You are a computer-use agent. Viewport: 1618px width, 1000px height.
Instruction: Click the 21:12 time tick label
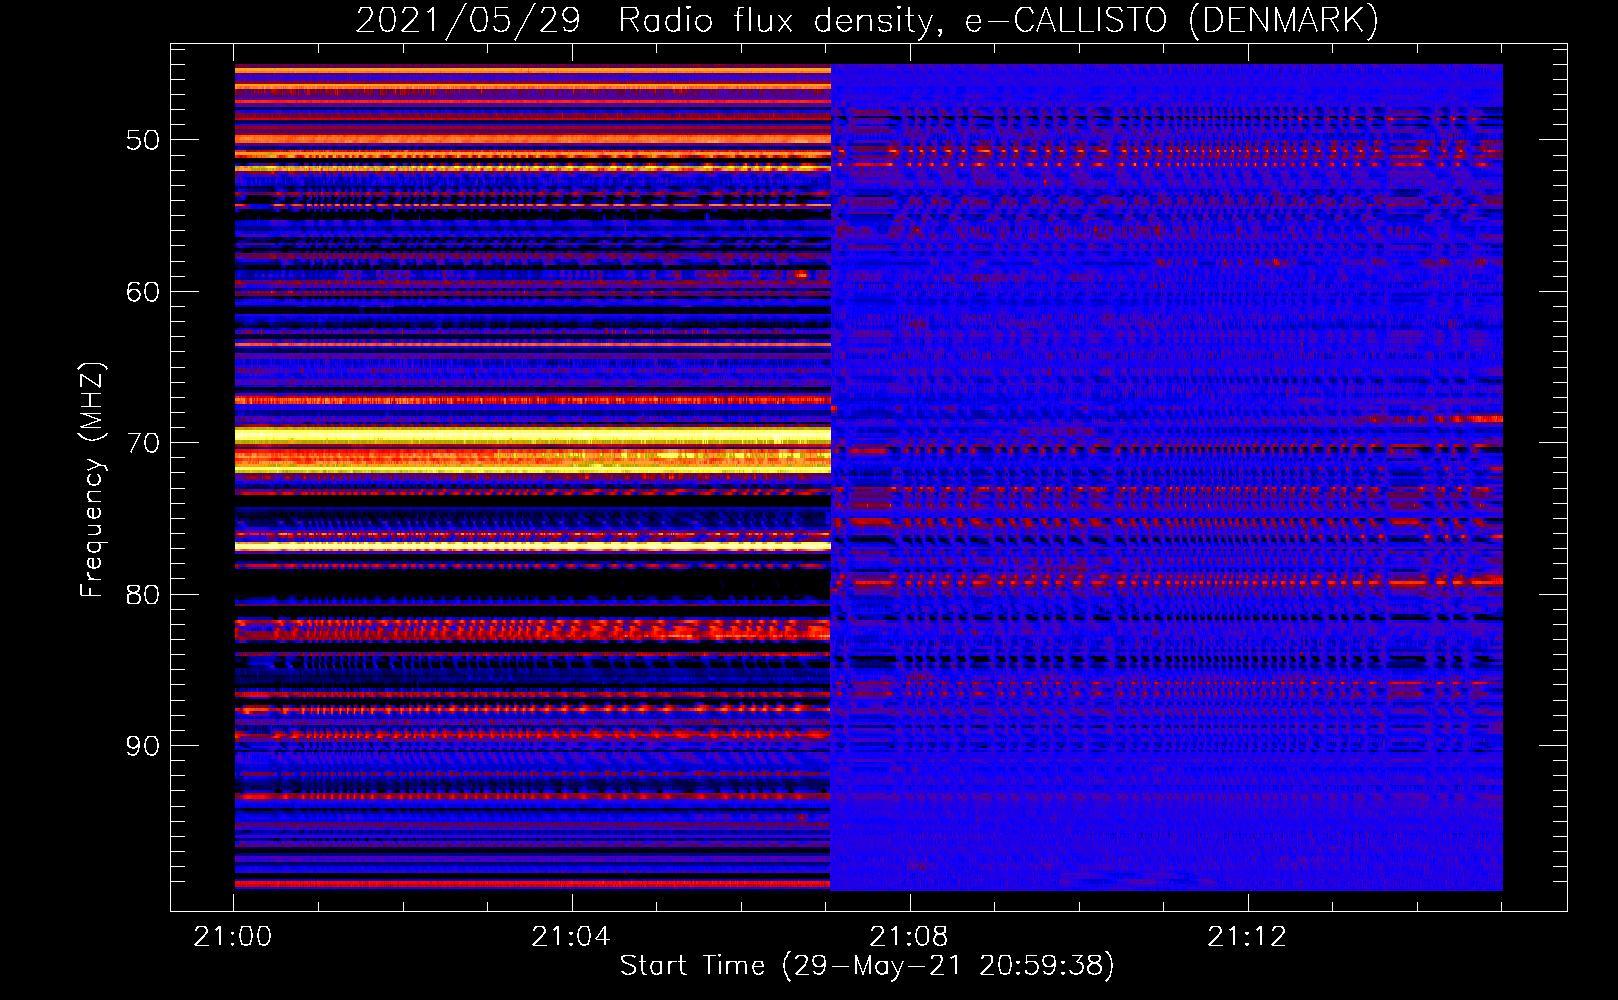pos(1247,936)
